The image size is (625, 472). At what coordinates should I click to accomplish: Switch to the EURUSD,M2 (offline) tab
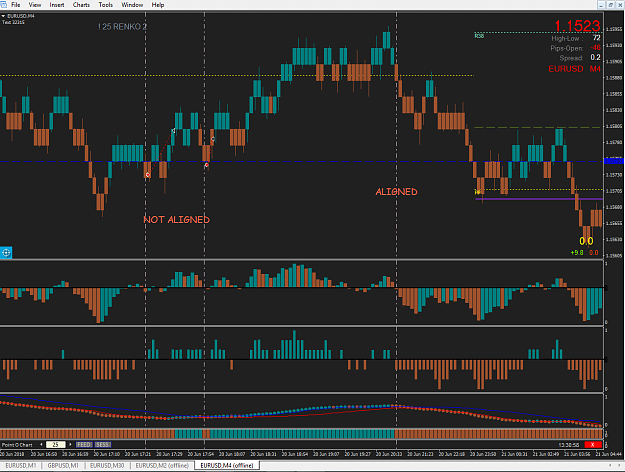click(x=162, y=465)
